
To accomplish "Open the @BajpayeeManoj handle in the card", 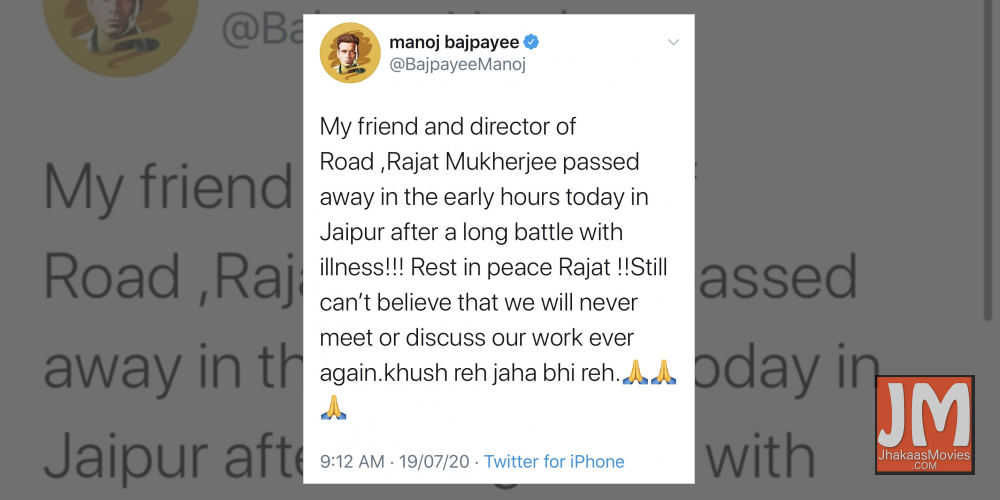I will 457,64.
